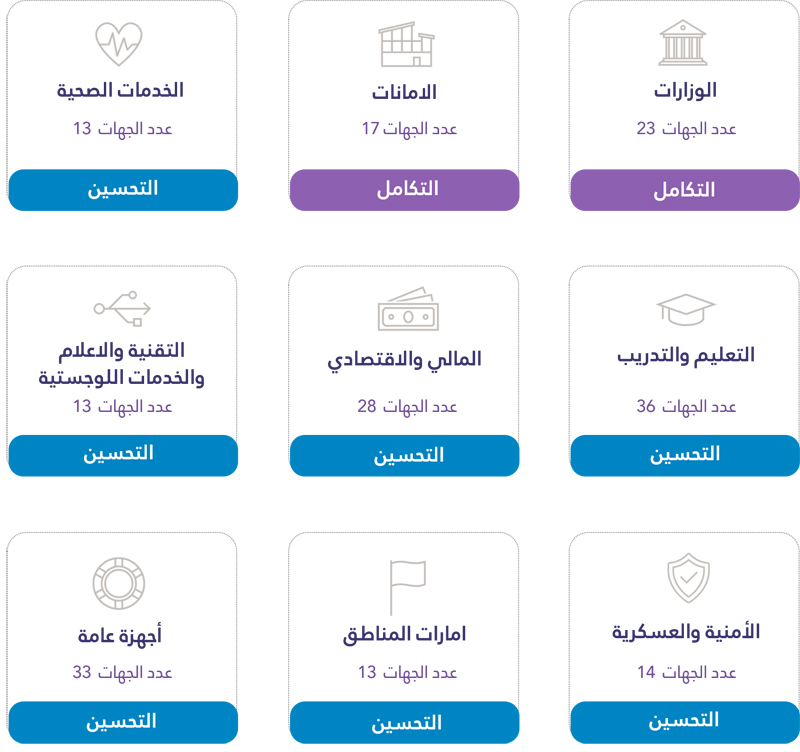Open the امارات المناطق card title
The image size is (800, 752).
(404, 635)
